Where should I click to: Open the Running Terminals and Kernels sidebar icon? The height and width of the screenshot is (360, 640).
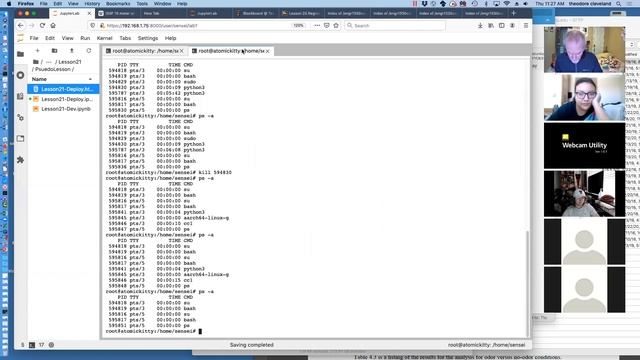click(x=20, y=75)
